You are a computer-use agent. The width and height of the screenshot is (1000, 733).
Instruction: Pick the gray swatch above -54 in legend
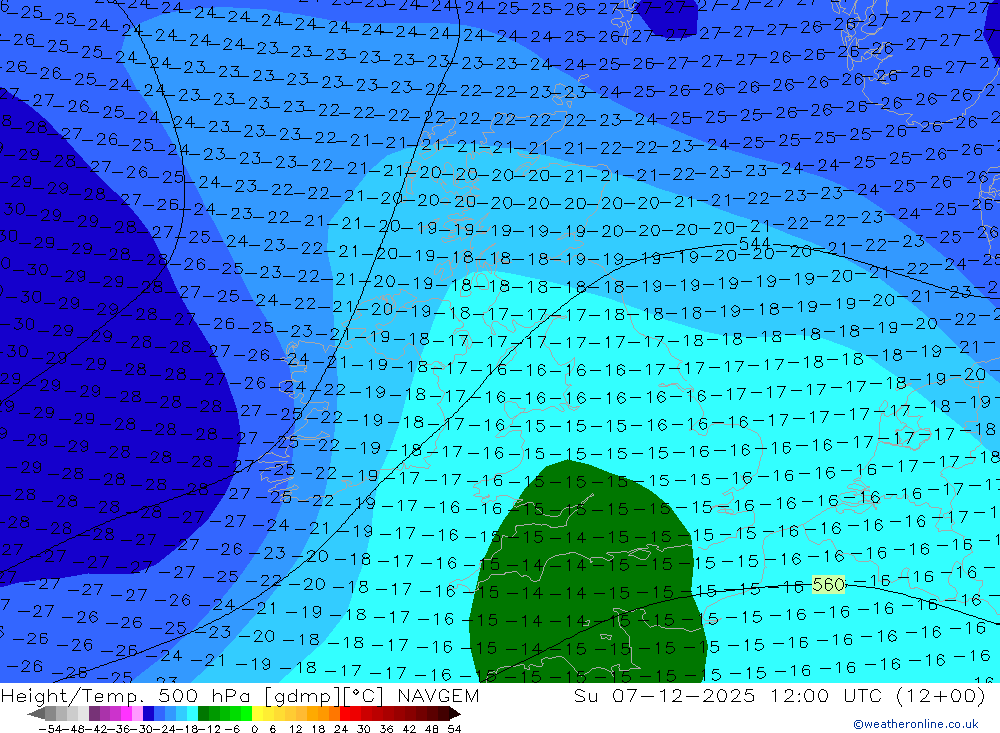[x=50, y=714]
